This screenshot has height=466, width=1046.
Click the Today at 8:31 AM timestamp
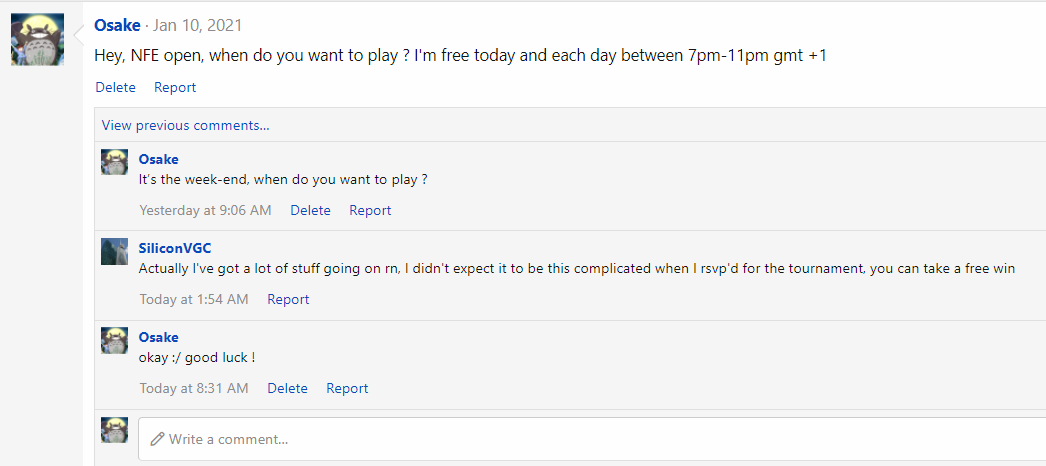point(194,388)
